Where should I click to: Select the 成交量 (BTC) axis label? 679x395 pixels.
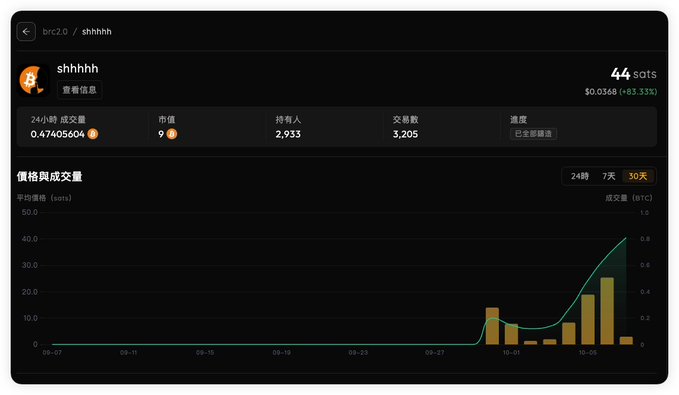click(628, 198)
